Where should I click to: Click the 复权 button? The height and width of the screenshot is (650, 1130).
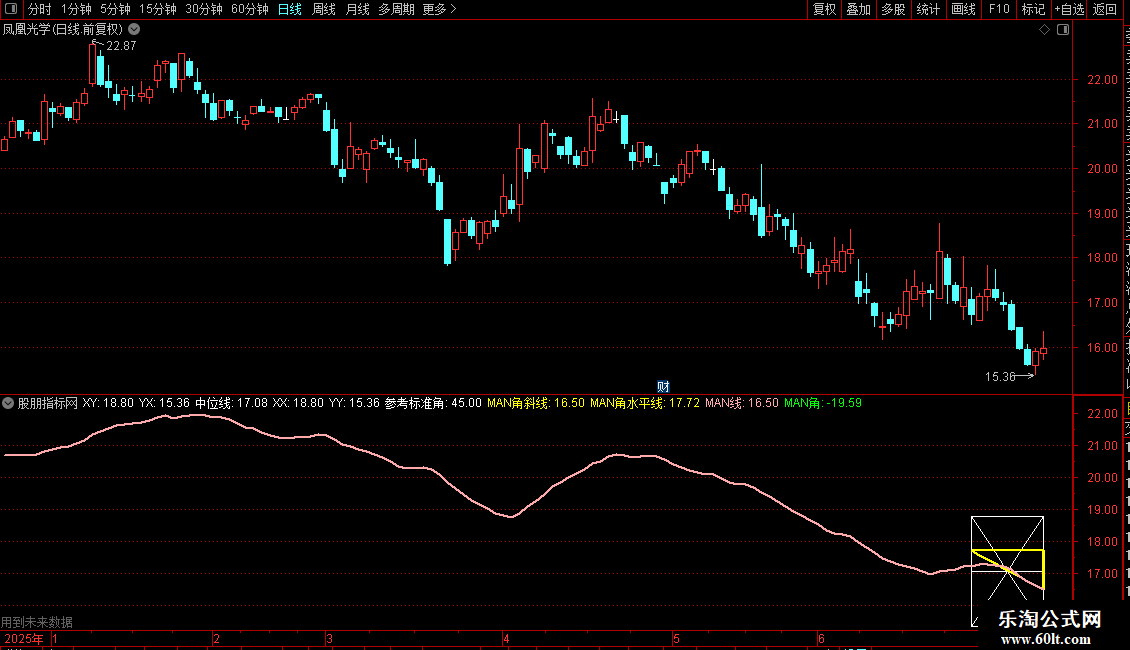(x=824, y=9)
